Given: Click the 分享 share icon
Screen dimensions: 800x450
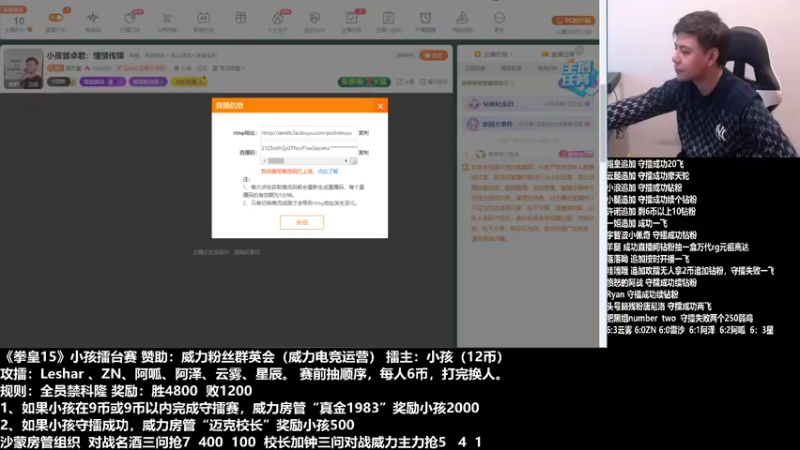Looking at the screenshot, I should pyautogui.click(x=406, y=82).
